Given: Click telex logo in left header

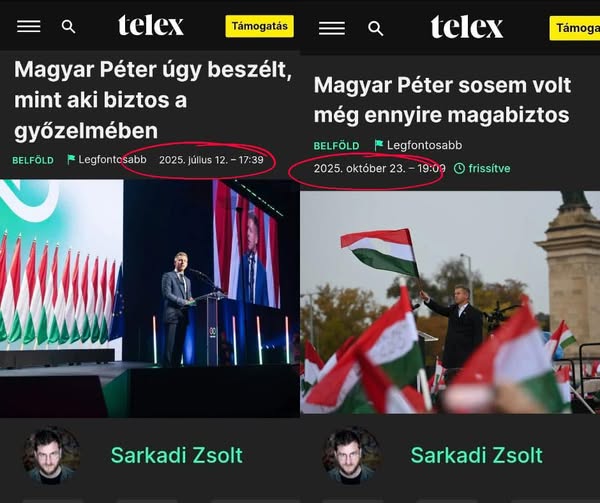Looking at the screenshot, I should click(151, 25).
